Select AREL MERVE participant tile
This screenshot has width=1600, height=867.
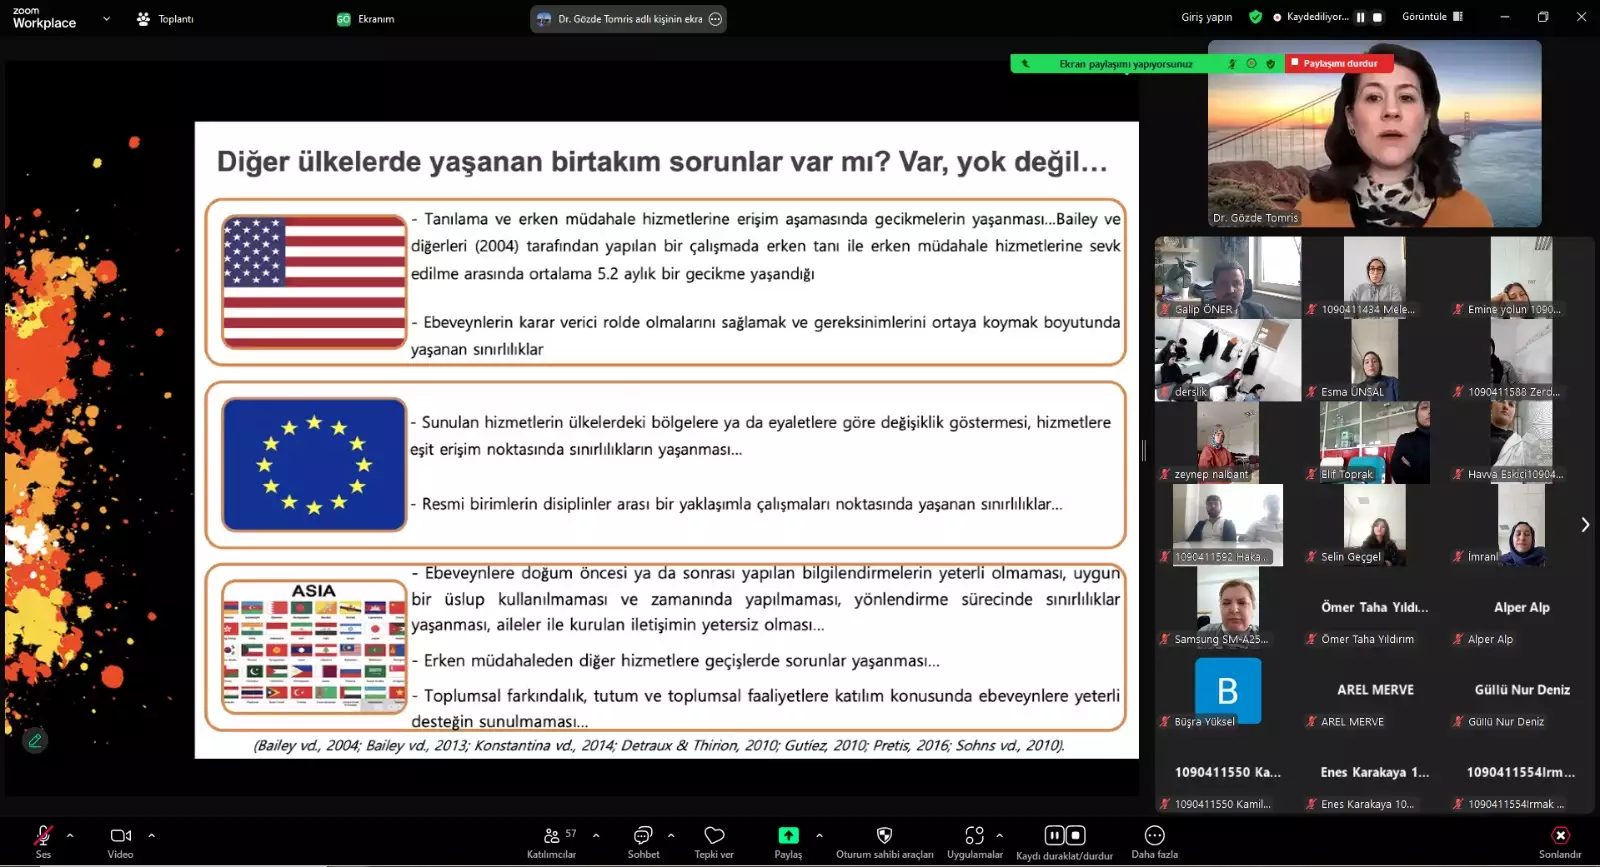tap(1375, 690)
